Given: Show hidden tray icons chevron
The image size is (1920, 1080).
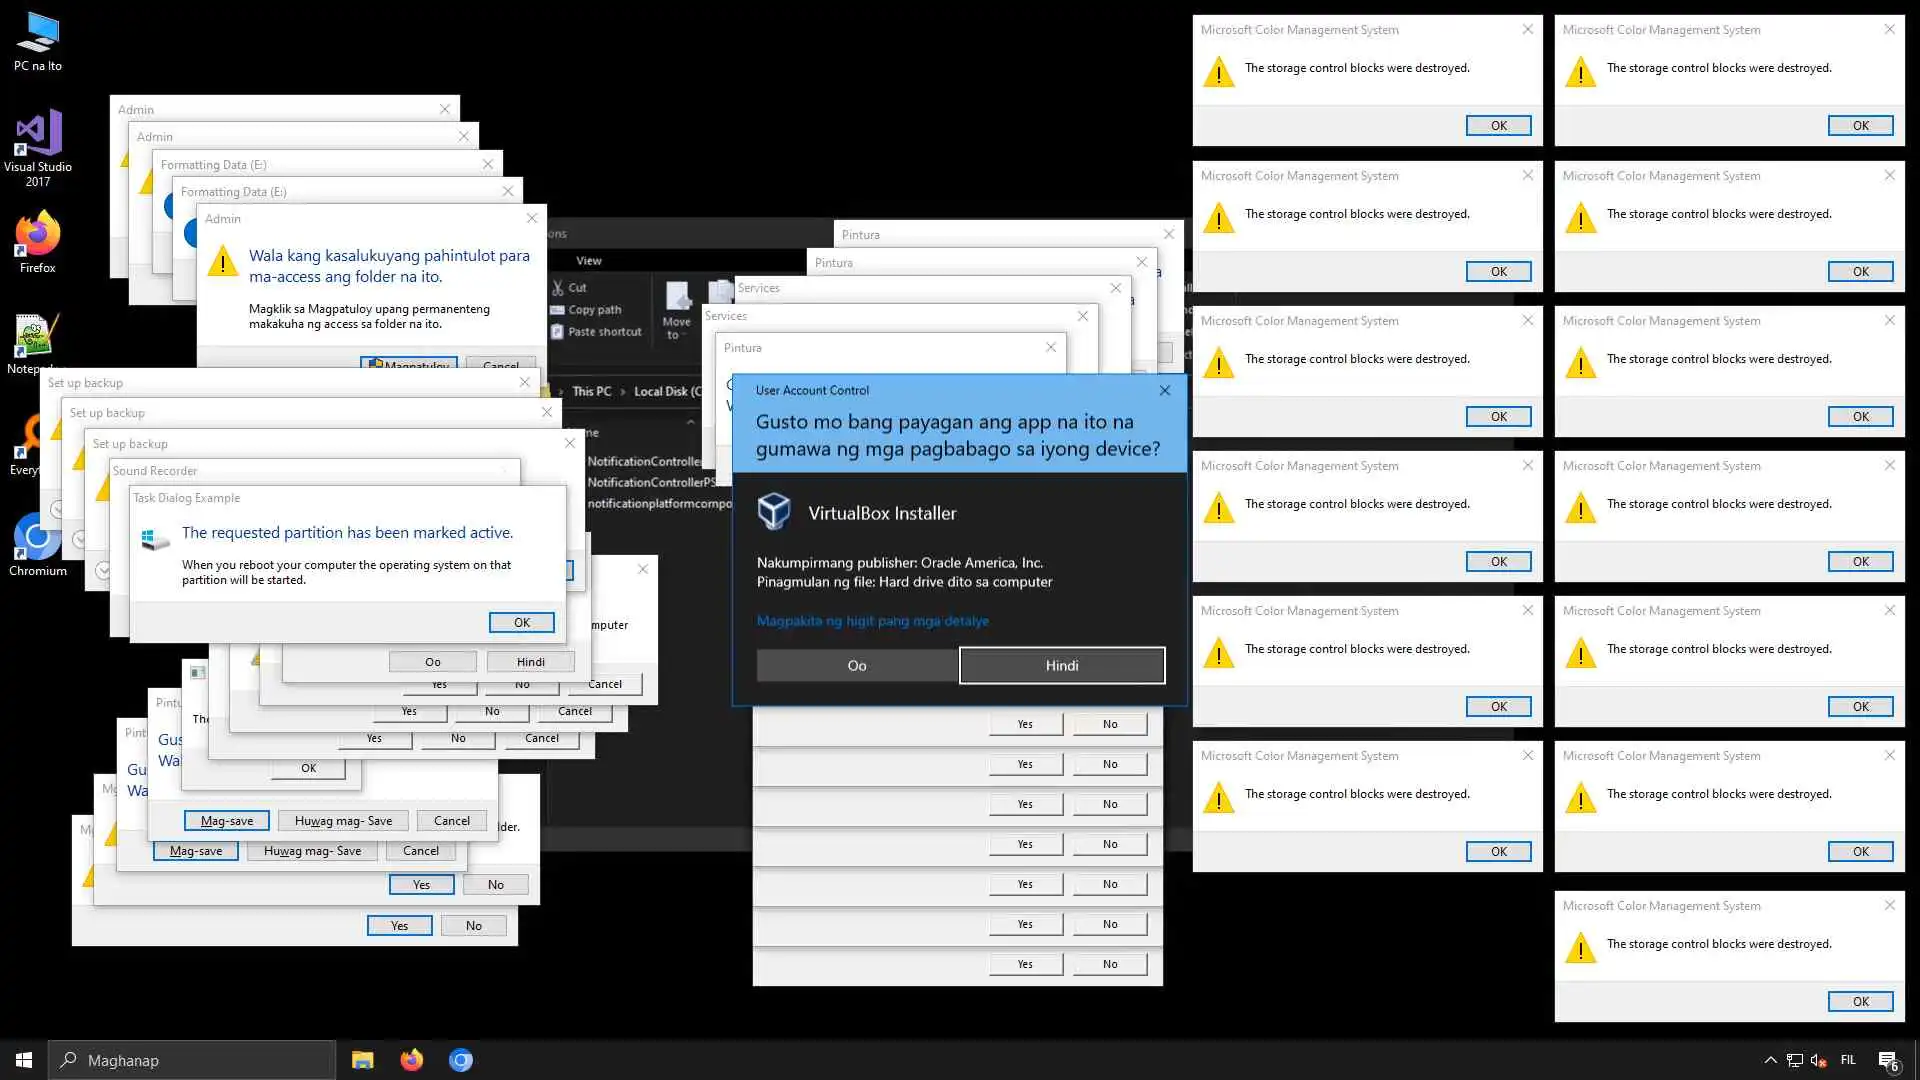Looking at the screenshot, I should click(x=1770, y=1060).
